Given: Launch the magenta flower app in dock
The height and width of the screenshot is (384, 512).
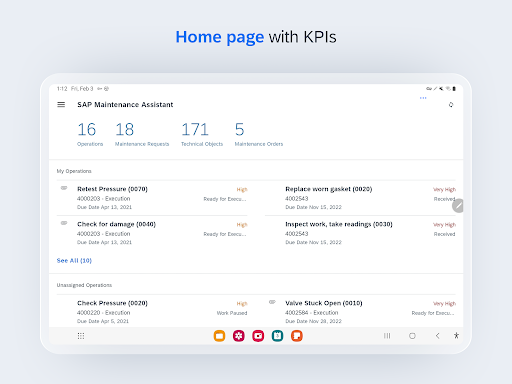Looking at the screenshot, I should [239, 336].
